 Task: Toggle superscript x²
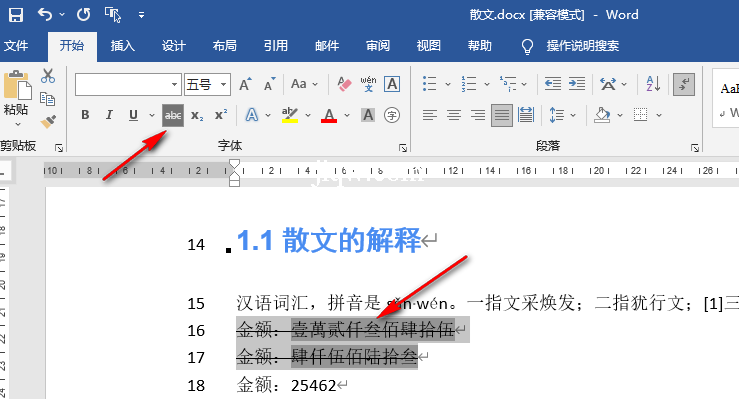pyautogui.click(x=221, y=115)
